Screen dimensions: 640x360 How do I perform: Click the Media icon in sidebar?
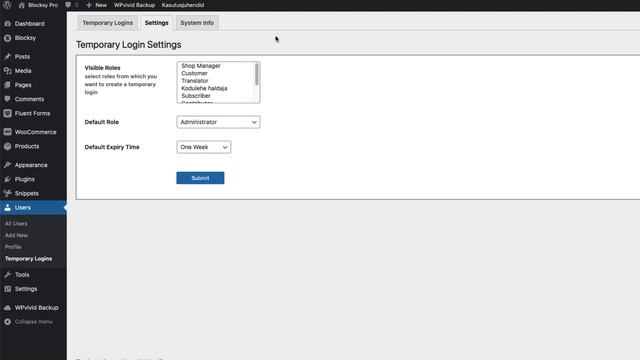coord(7,71)
